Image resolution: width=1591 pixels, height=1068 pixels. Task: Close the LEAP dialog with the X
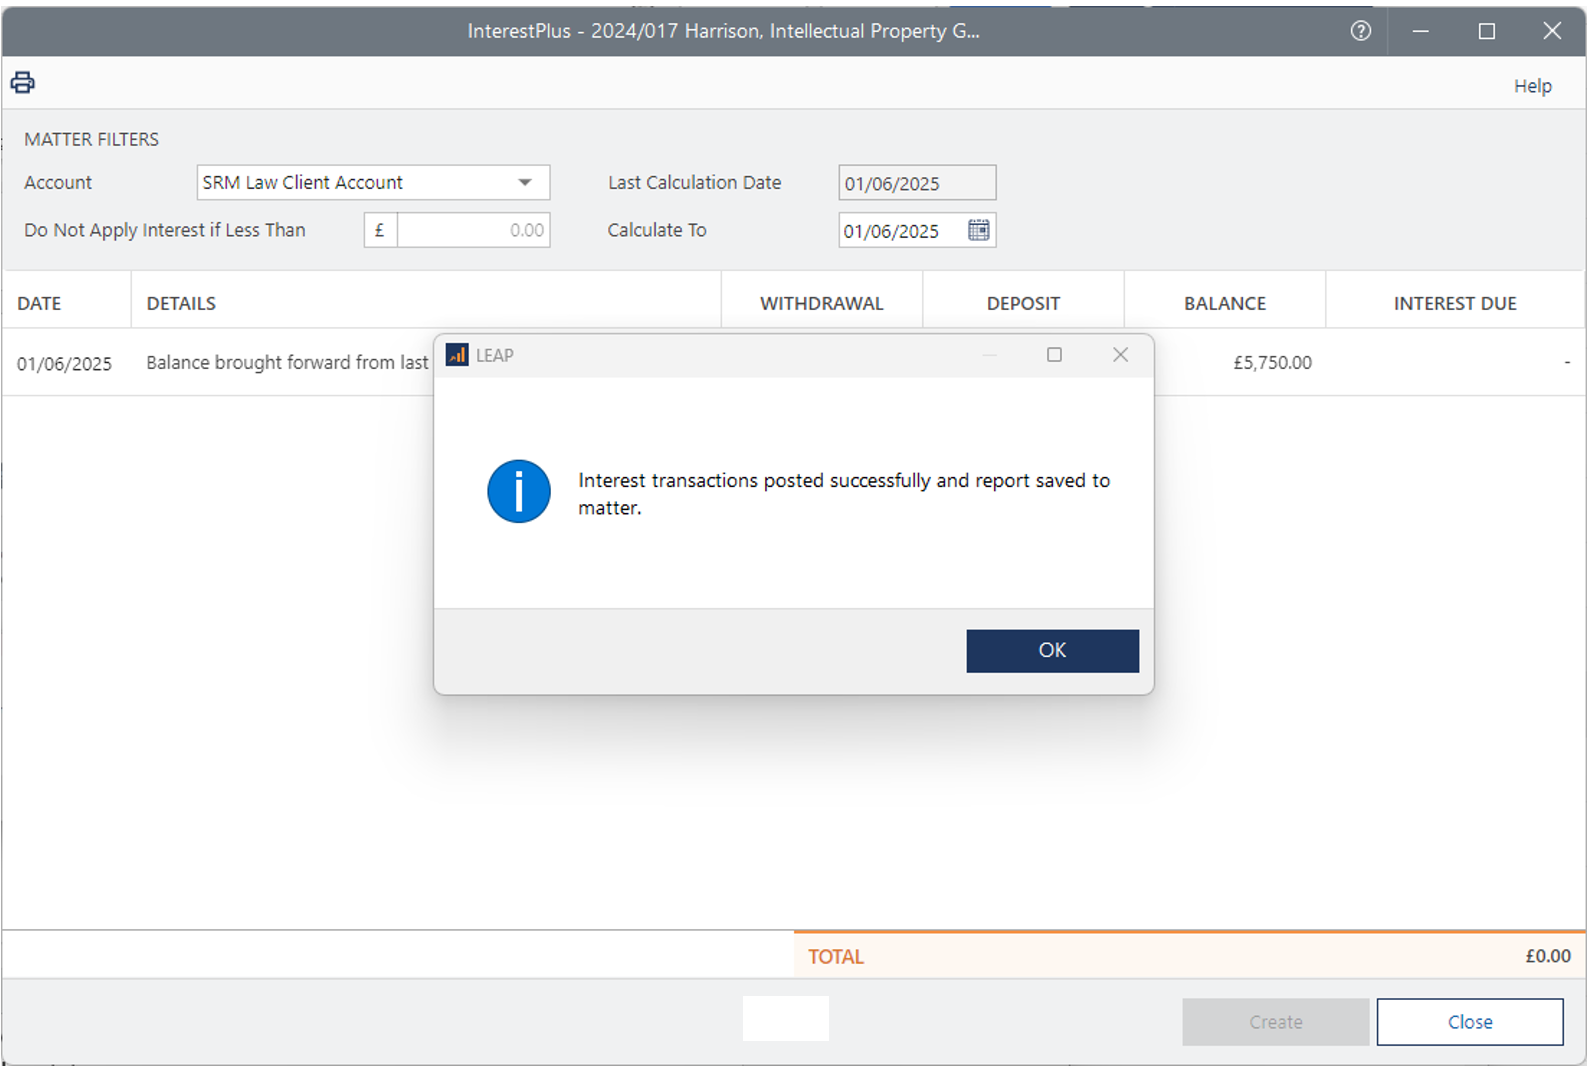click(x=1120, y=355)
